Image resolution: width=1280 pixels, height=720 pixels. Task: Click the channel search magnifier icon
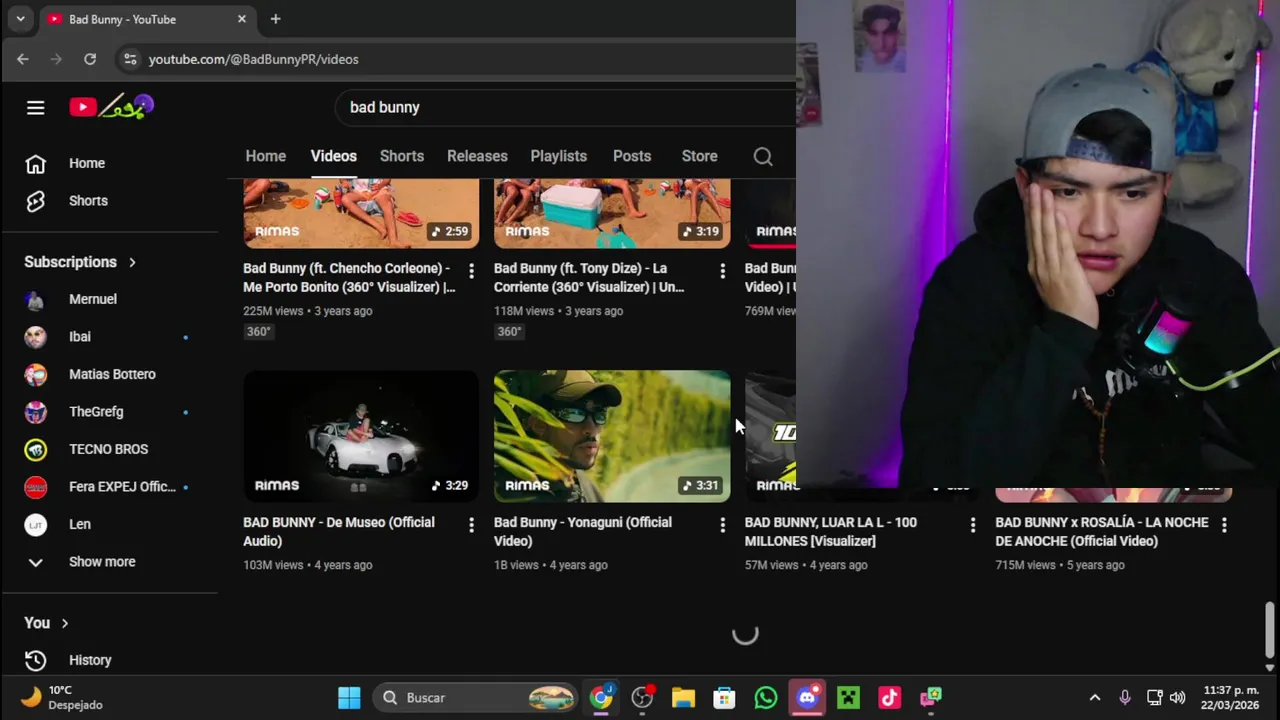coord(763,156)
